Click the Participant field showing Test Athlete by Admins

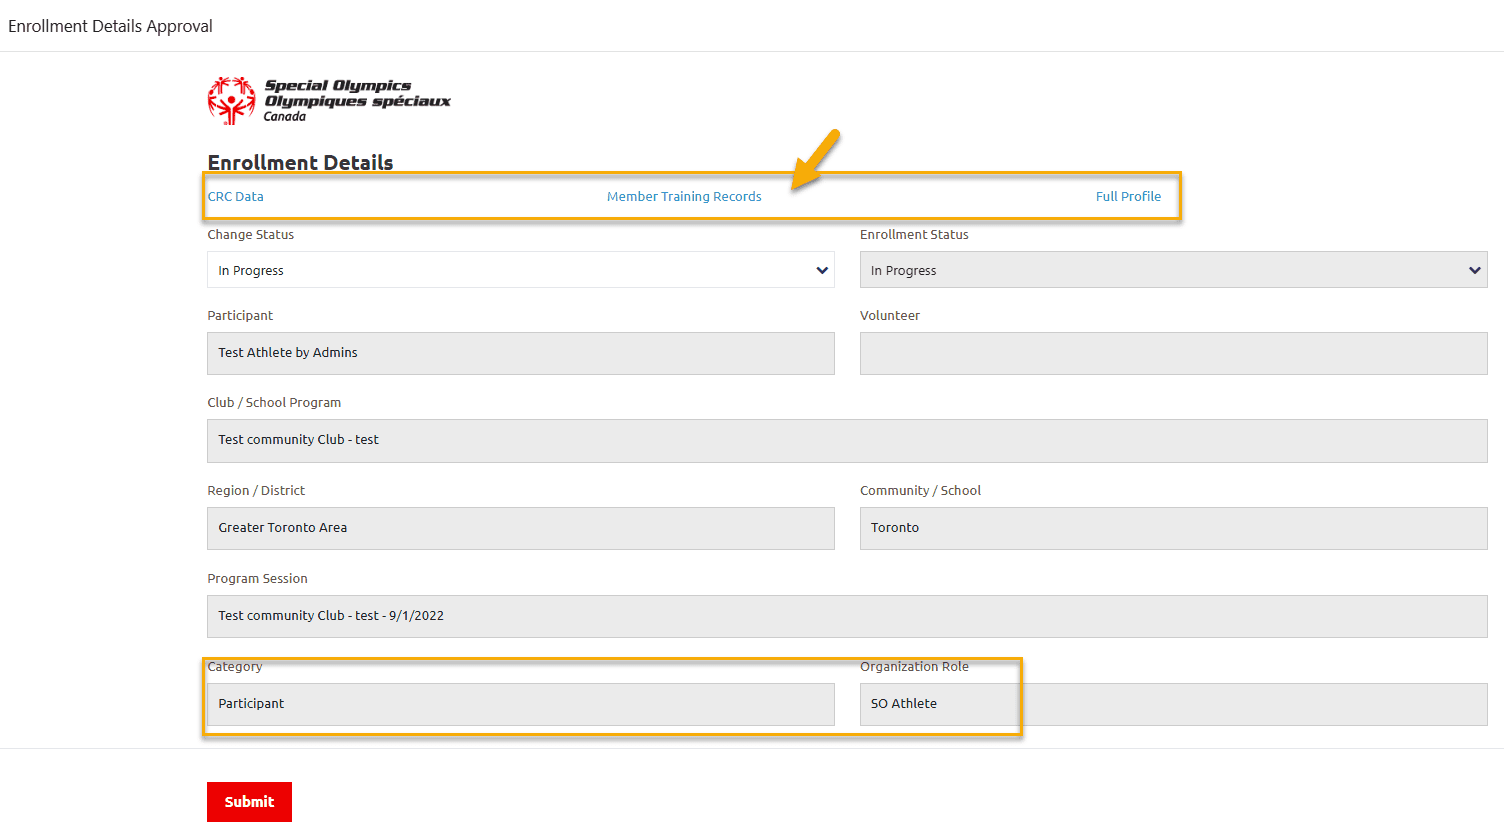(x=521, y=353)
